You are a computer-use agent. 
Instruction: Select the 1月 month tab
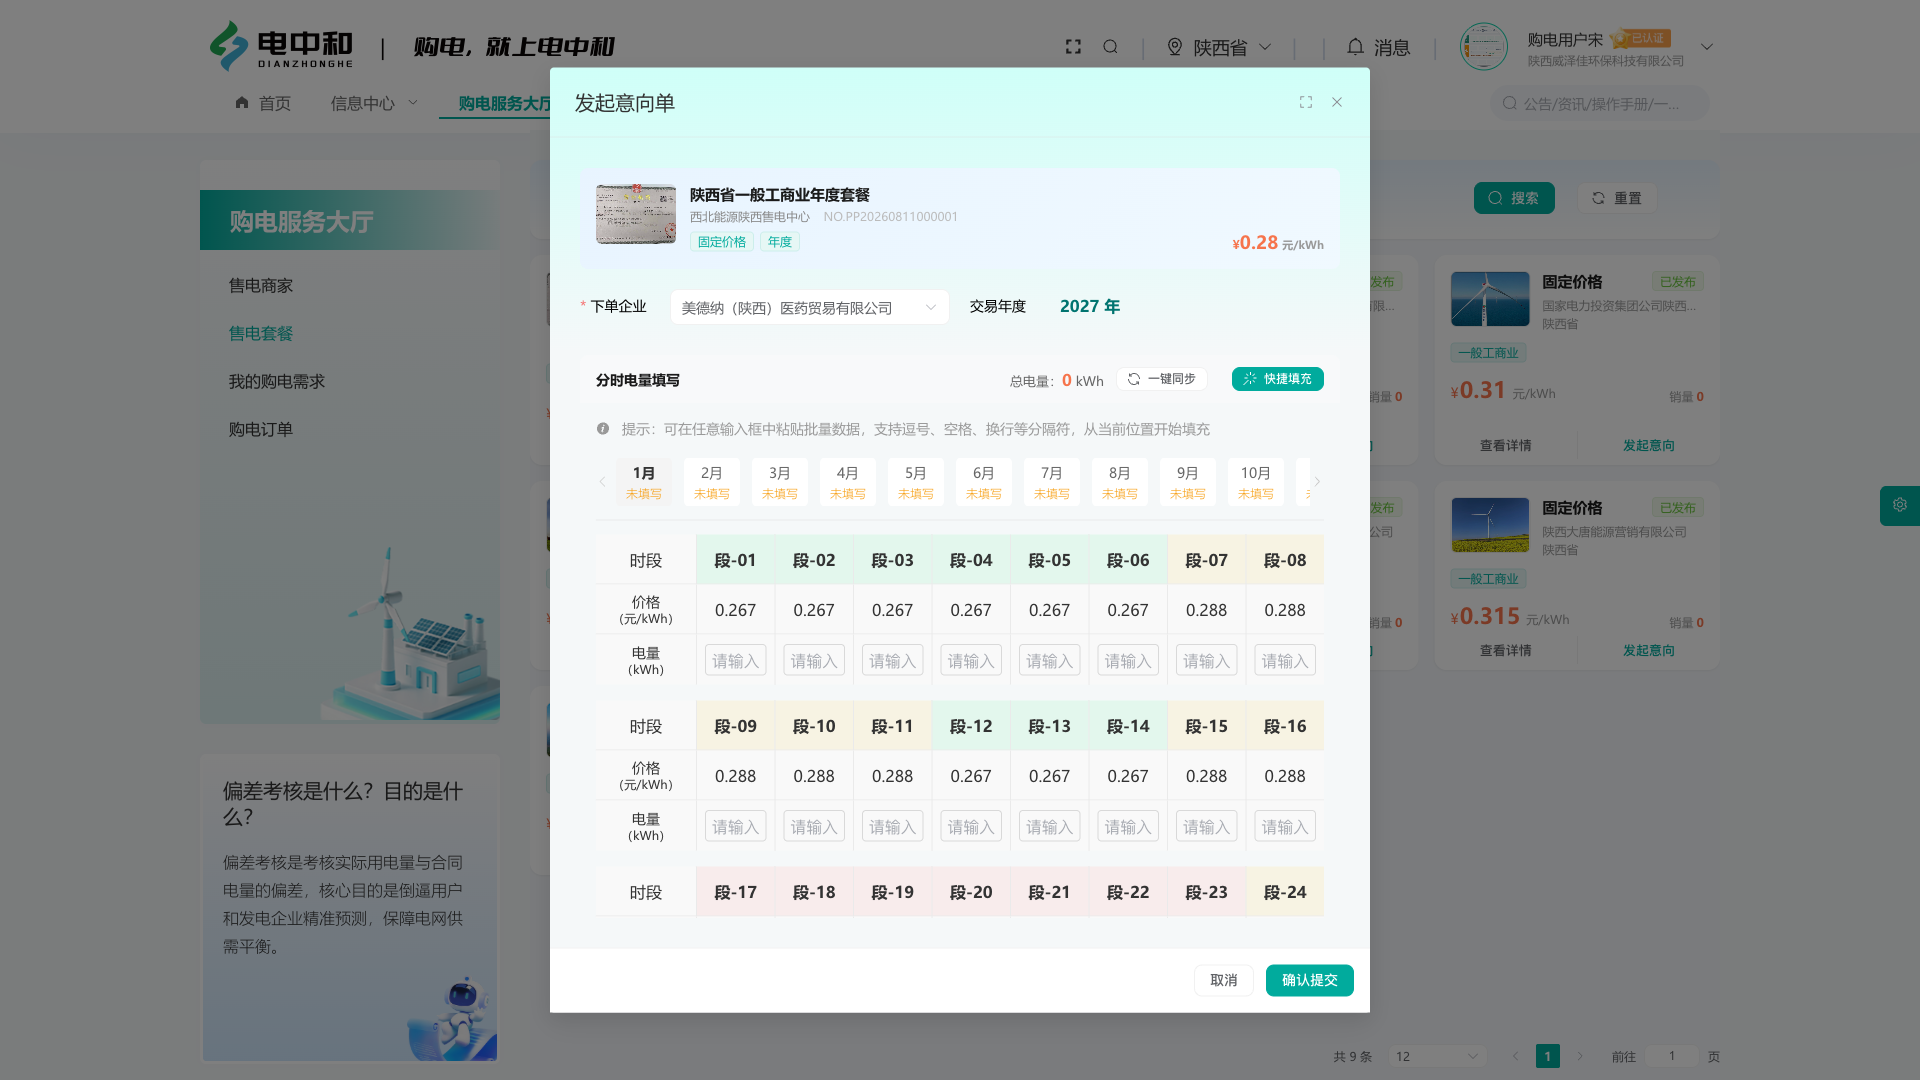tap(644, 482)
